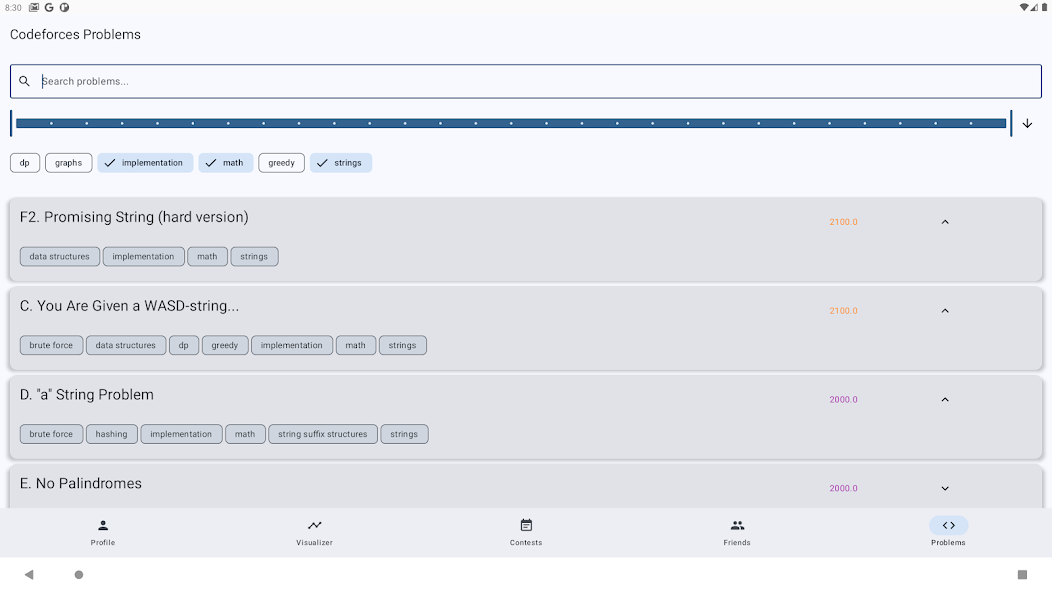Click the search magnifier icon

24,81
